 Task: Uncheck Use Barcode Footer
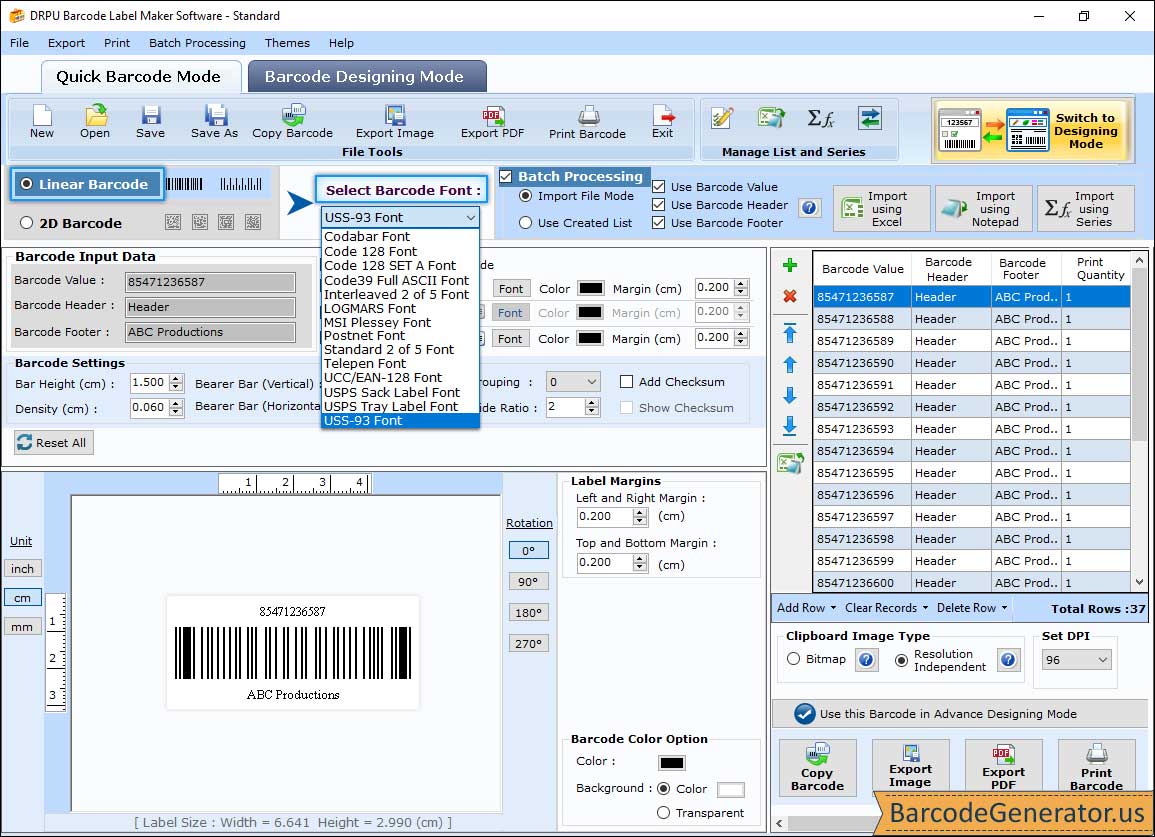click(659, 223)
